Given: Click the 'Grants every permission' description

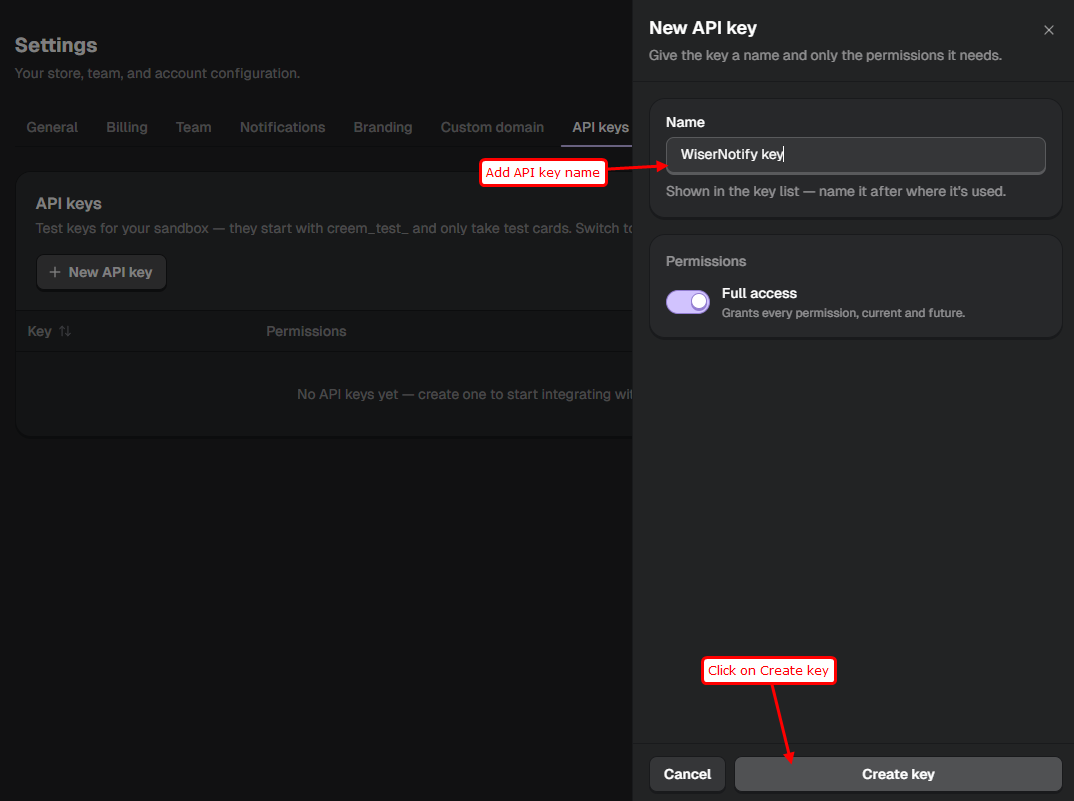Looking at the screenshot, I should tap(842, 313).
